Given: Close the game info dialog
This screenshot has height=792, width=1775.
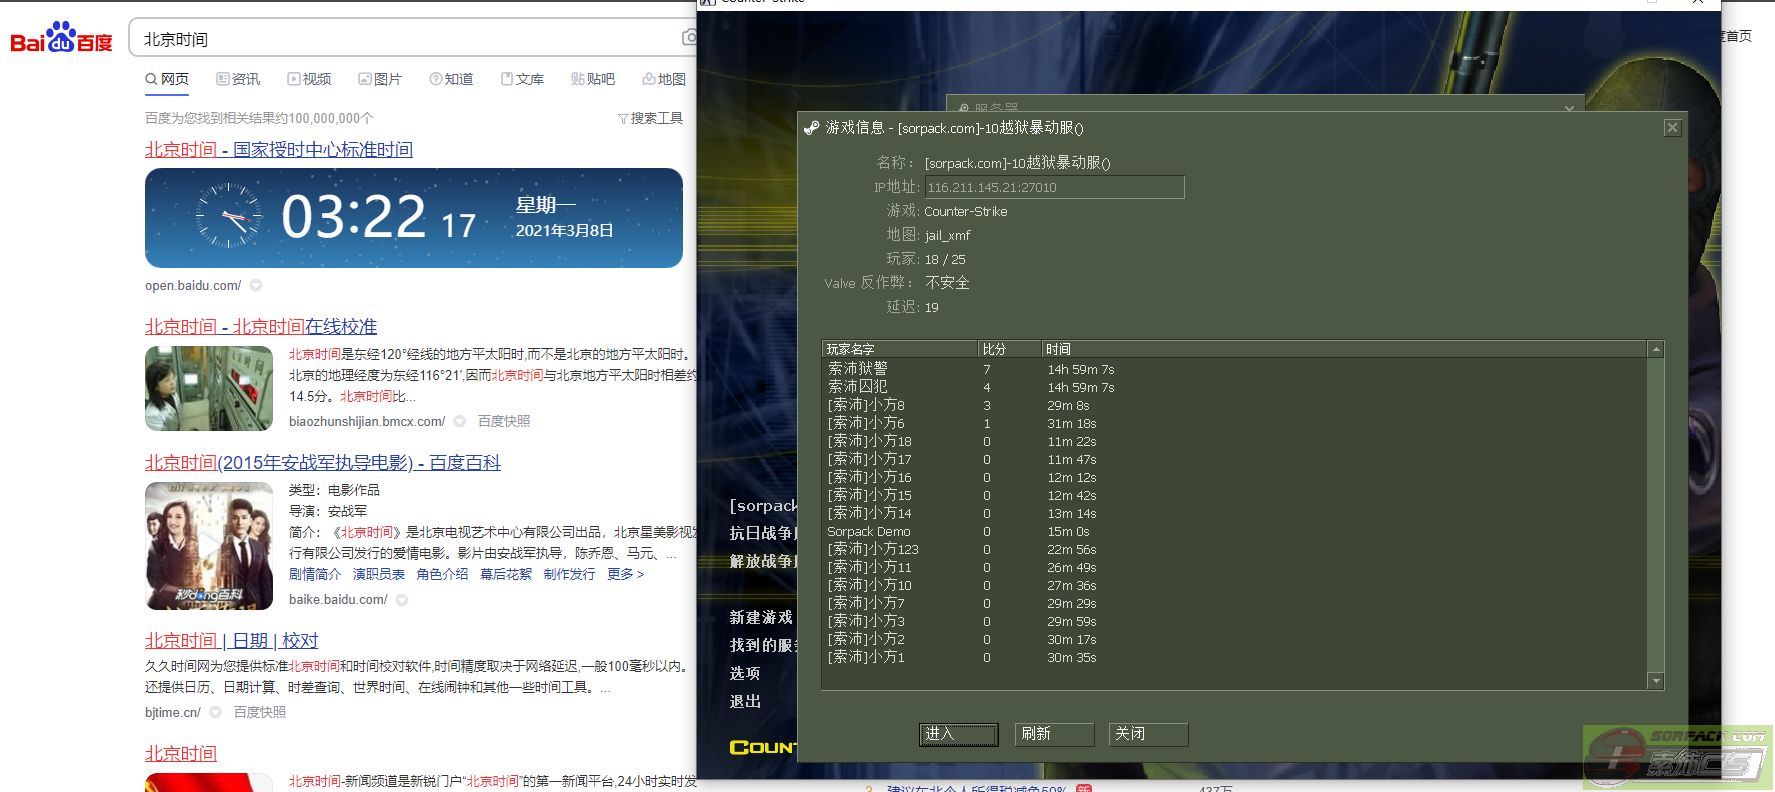Looking at the screenshot, I should pos(1671,128).
